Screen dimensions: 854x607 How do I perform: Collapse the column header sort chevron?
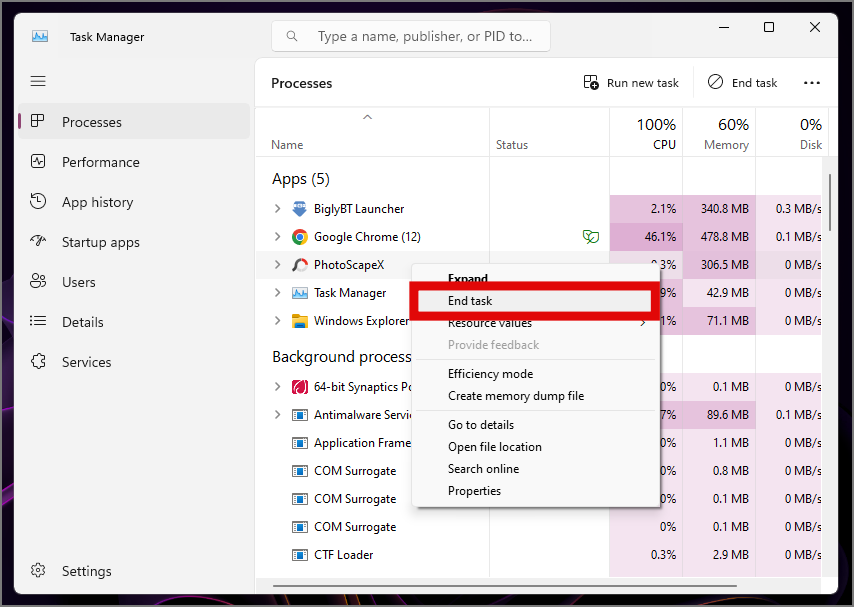(x=368, y=117)
